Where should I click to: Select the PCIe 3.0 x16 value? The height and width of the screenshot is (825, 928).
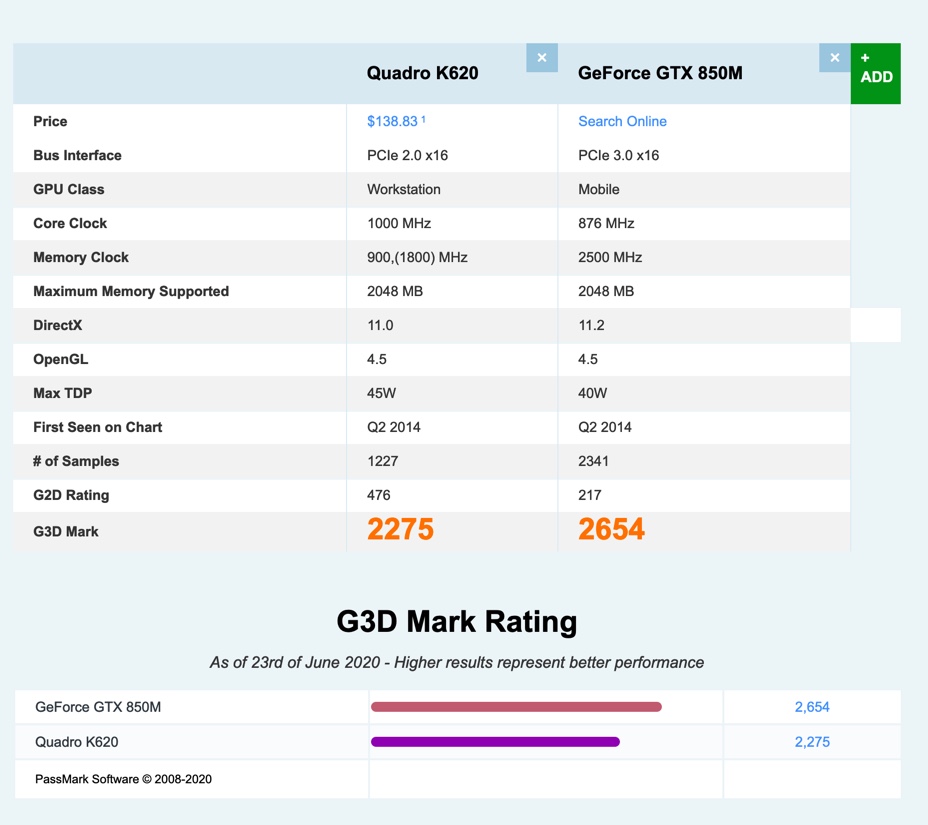[618, 155]
